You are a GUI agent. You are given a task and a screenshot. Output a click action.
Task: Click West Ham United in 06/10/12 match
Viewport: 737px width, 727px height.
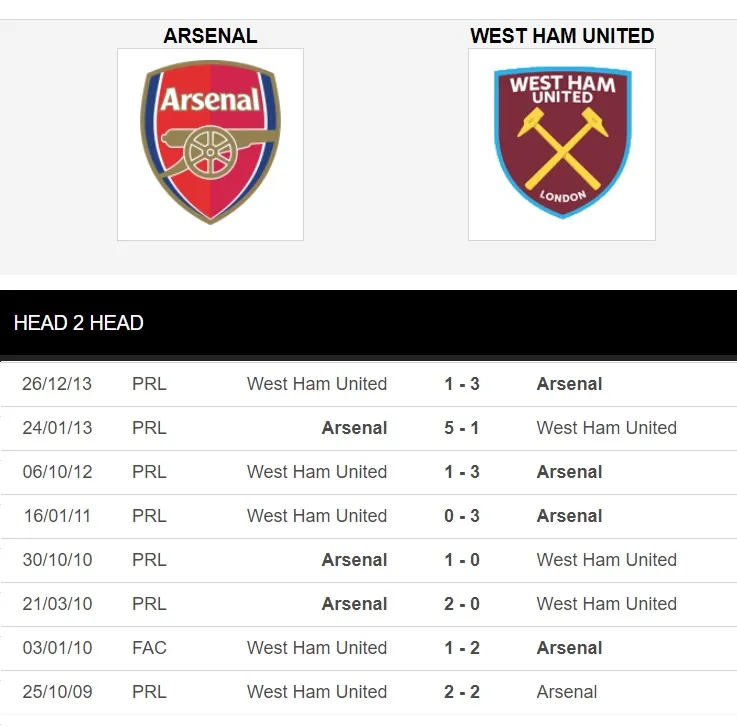(317, 472)
